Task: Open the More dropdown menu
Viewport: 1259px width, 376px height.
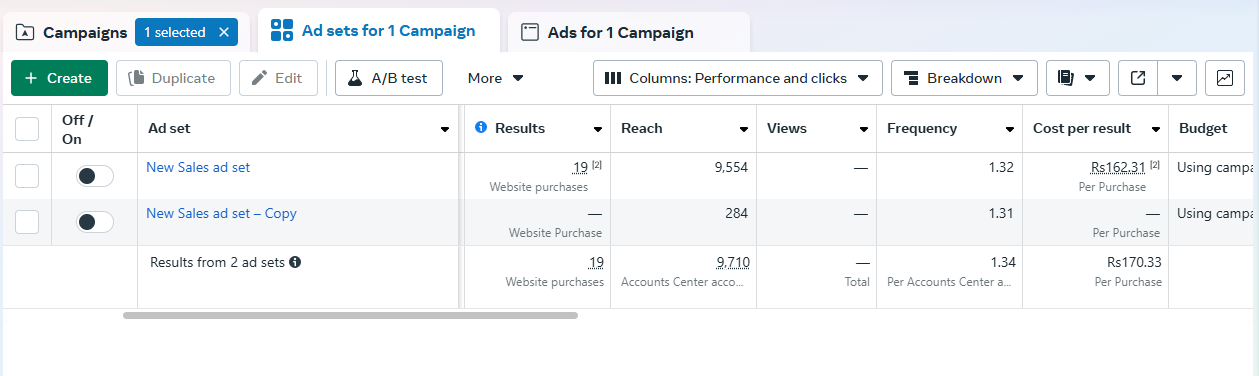Action: point(496,78)
